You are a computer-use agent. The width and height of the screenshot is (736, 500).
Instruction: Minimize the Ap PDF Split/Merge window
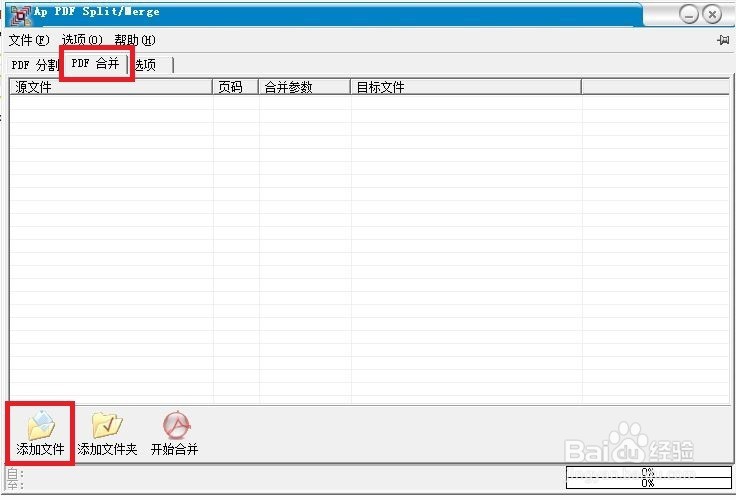(x=689, y=15)
